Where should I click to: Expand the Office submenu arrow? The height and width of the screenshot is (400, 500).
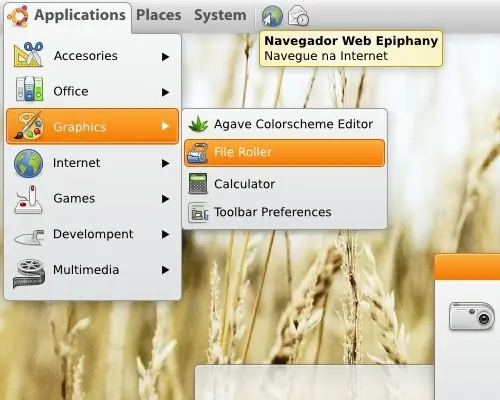tap(165, 92)
